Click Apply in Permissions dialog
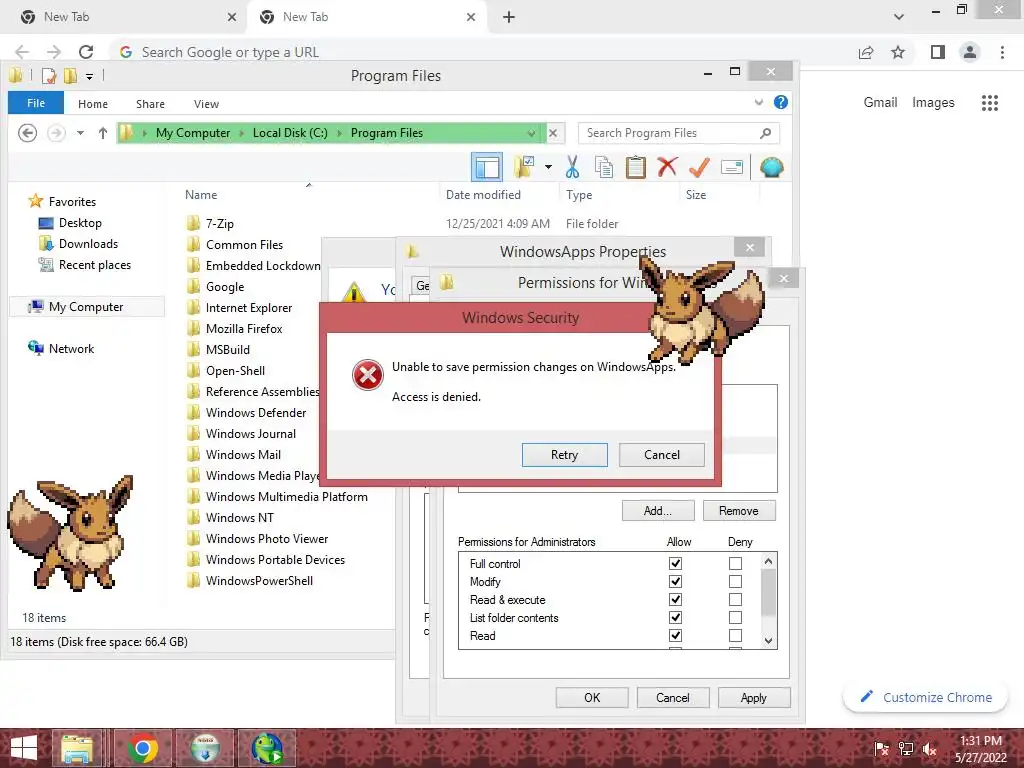This screenshot has width=1024, height=768. (x=754, y=697)
